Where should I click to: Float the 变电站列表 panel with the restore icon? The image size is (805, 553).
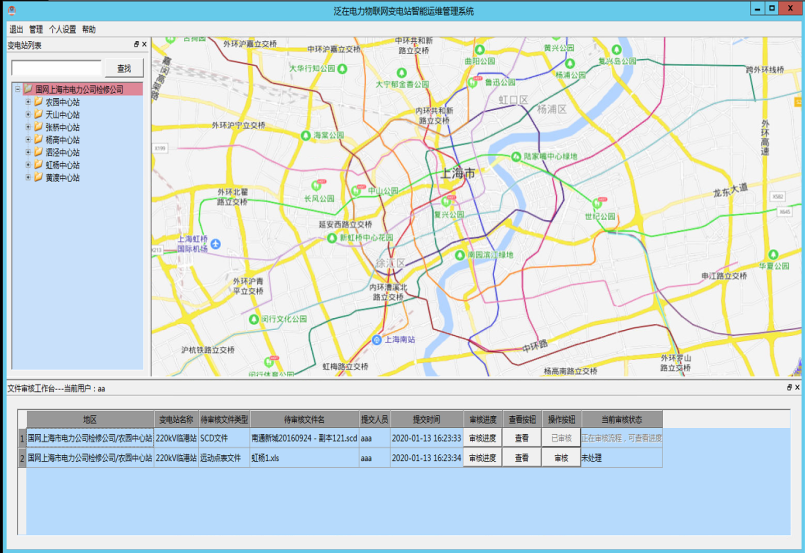(136, 45)
